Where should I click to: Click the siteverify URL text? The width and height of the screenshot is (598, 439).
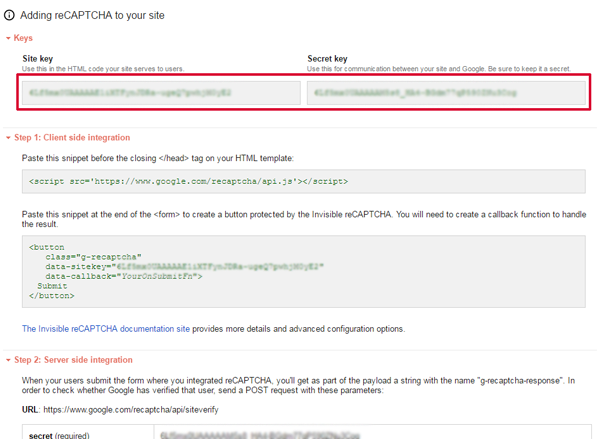[131, 410]
